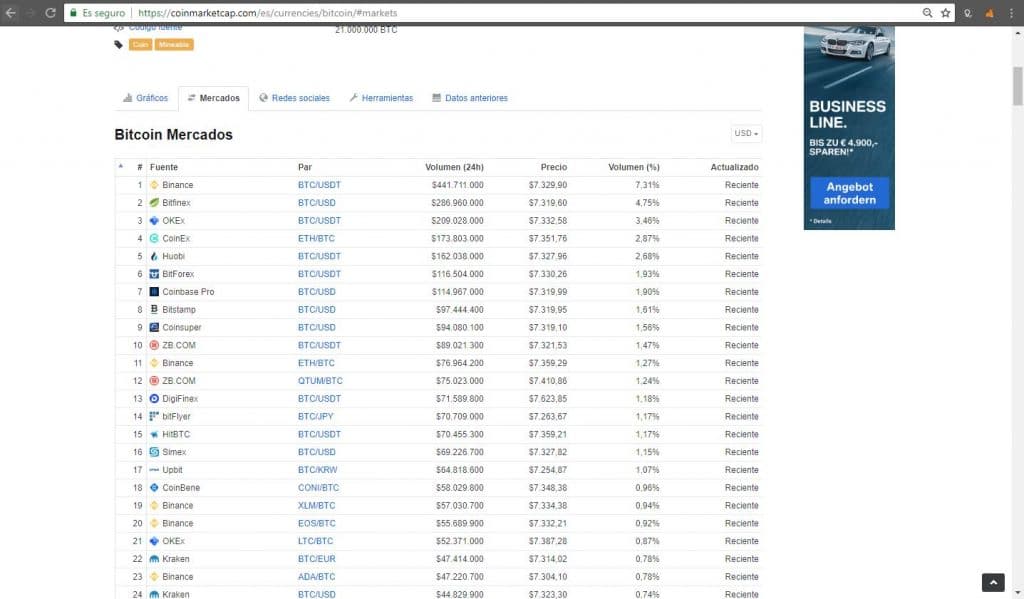Click the Huobi flame logo
The height and width of the screenshot is (599, 1024).
(154, 256)
